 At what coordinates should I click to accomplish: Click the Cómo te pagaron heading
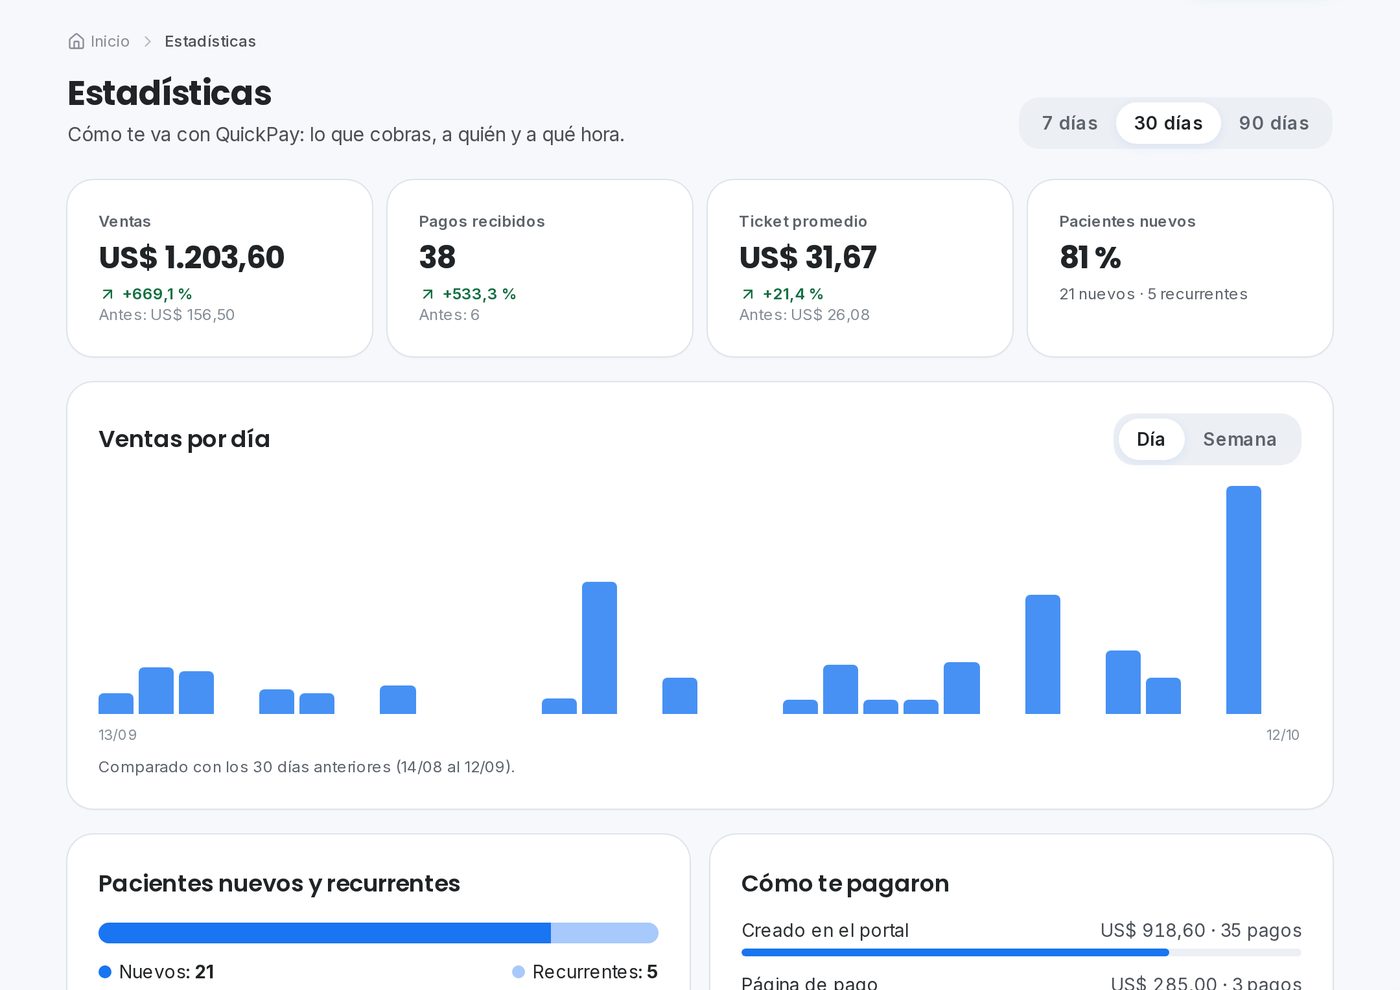845,884
